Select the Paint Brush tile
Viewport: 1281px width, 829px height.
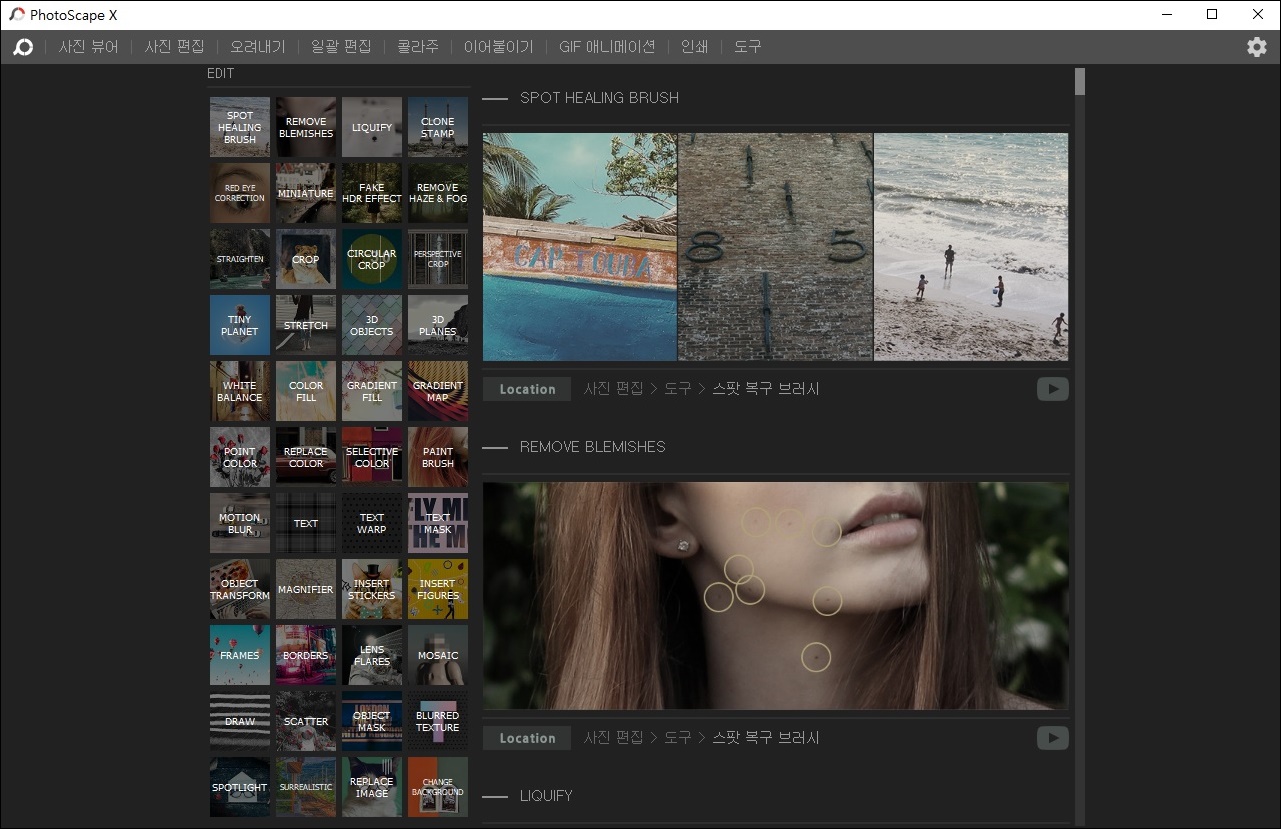coord(438,457)
